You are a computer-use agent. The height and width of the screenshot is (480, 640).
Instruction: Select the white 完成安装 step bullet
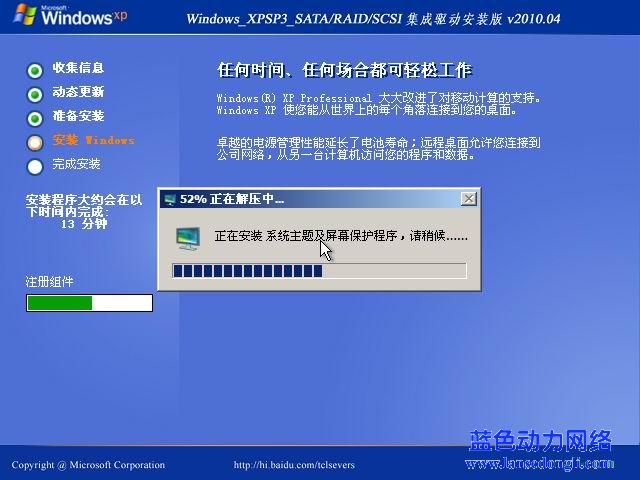(x=35, y=166)
